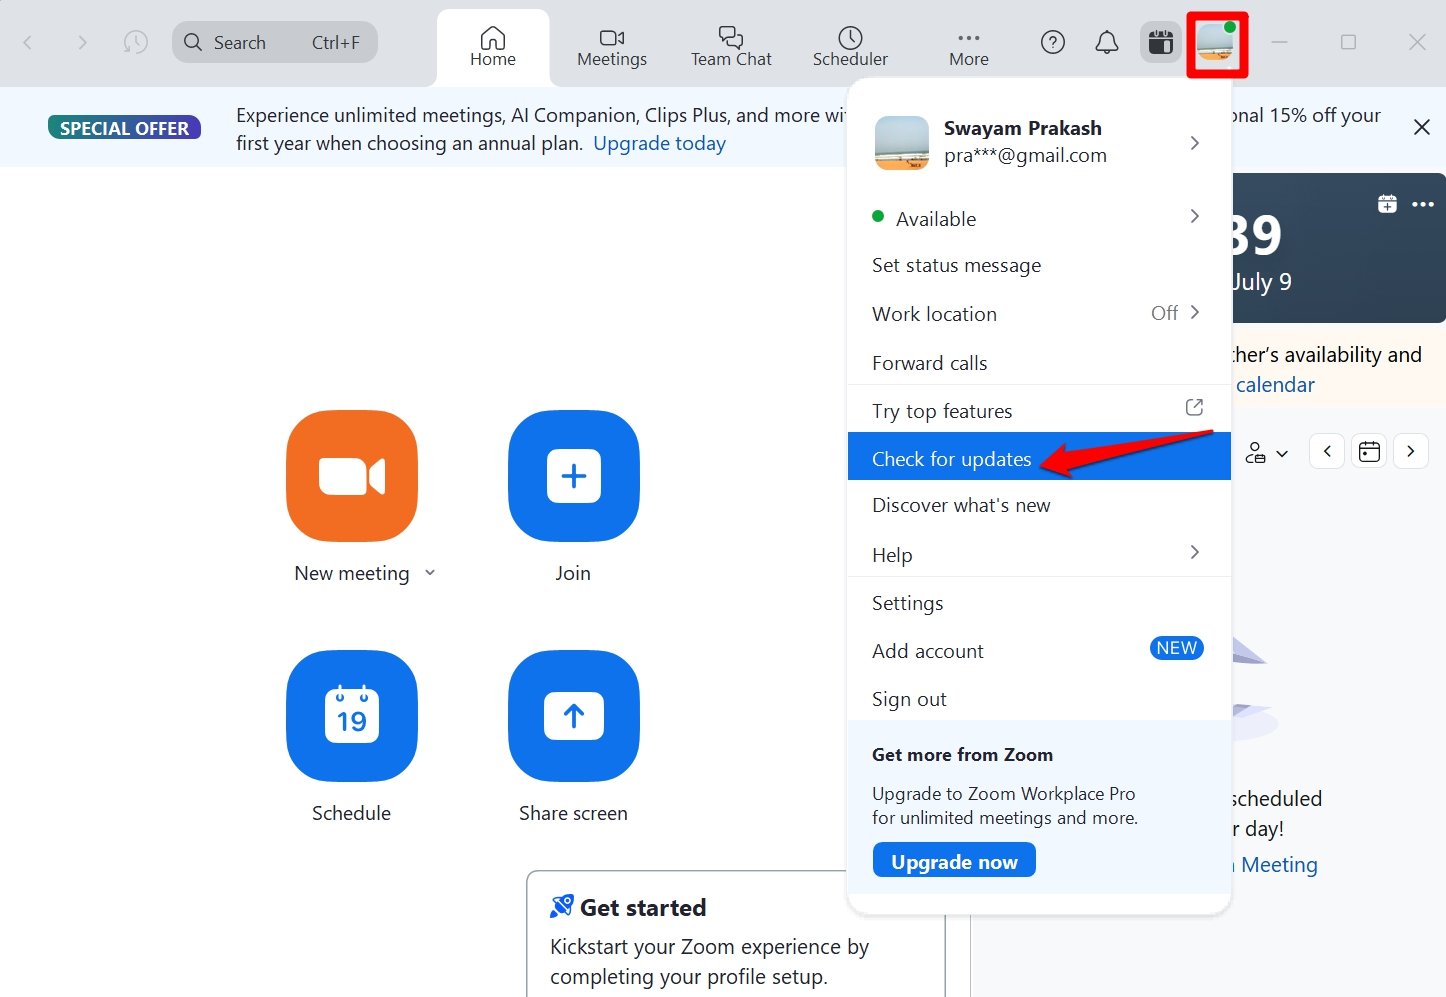Click Sign out
The image size is (1446, 997).
[1039, 698]
